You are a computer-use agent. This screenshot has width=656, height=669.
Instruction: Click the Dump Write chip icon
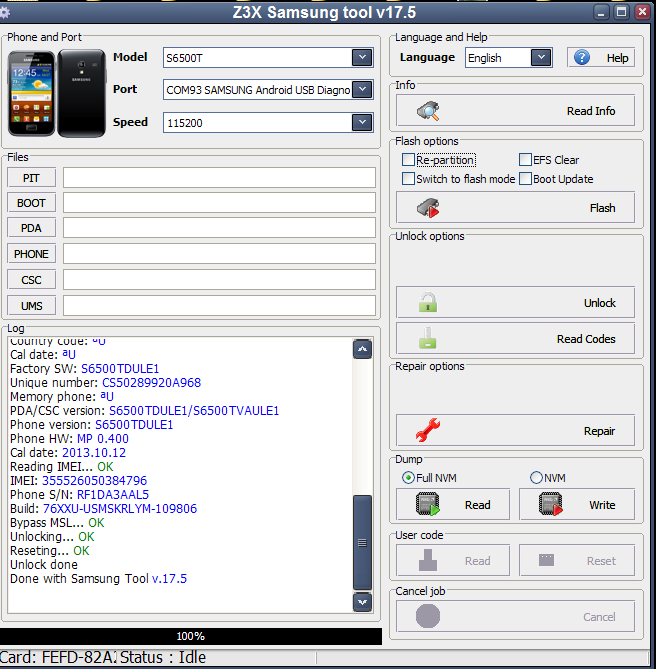(x=551, y=504)
